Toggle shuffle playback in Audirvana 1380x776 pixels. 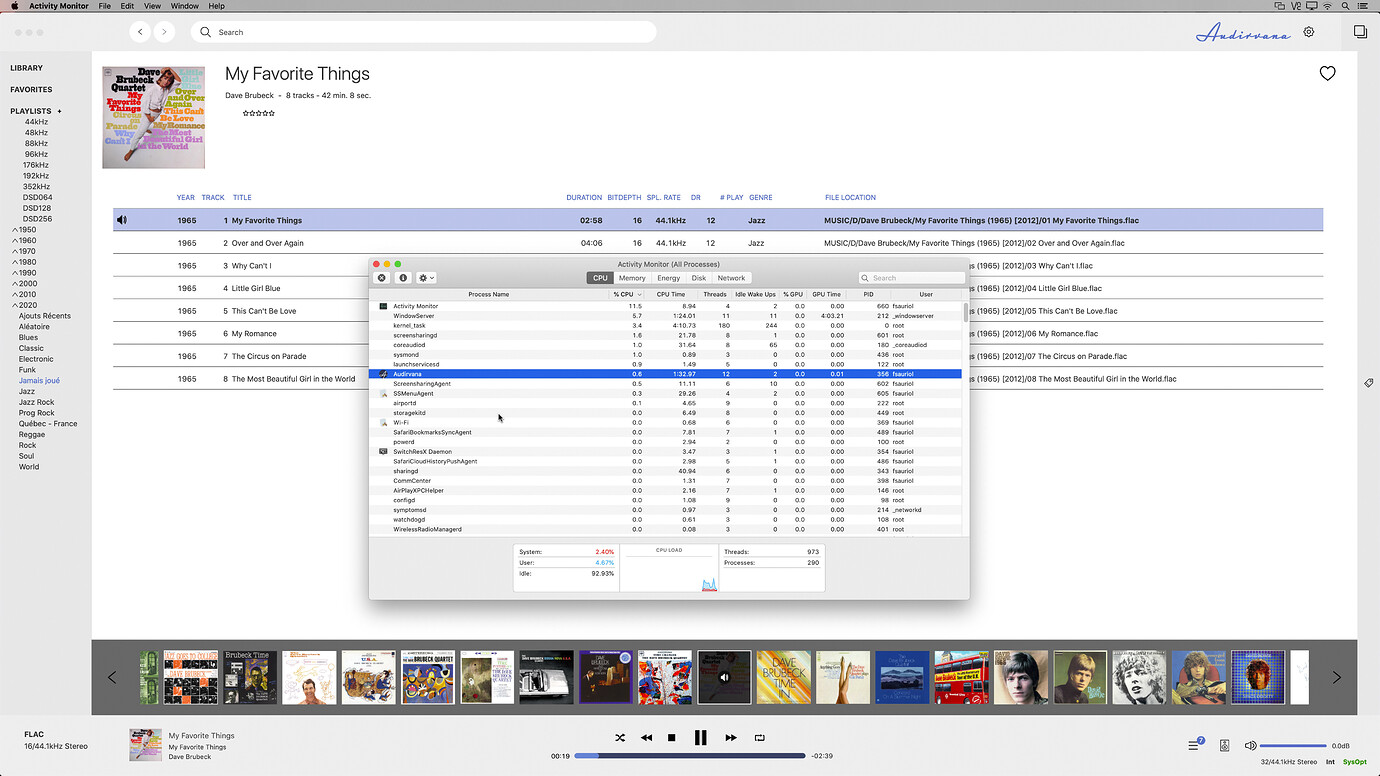click(x=620, y=737)
